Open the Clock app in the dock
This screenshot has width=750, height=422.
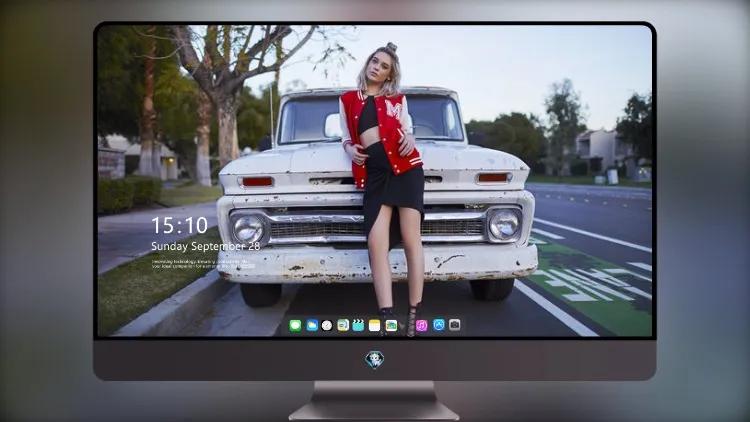coord(327,326)
